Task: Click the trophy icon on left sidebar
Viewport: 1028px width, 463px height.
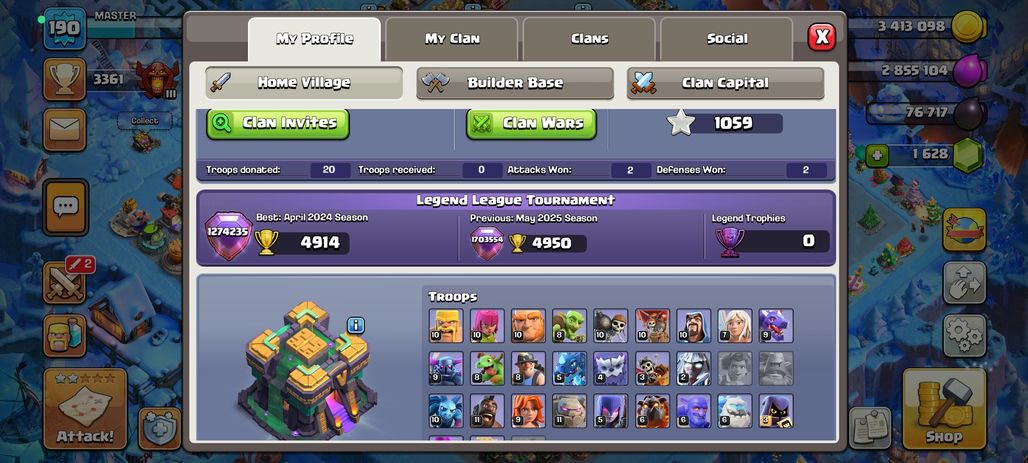Action: [64, 79]
